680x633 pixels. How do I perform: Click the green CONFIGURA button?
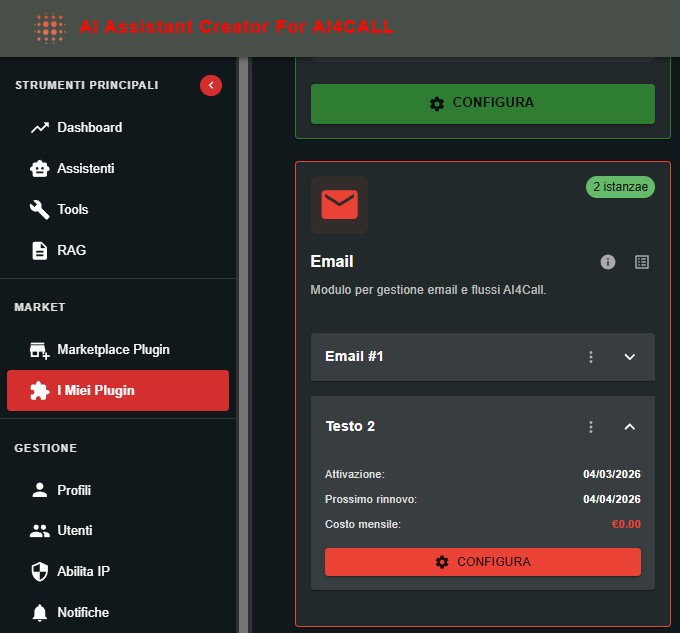483,104
